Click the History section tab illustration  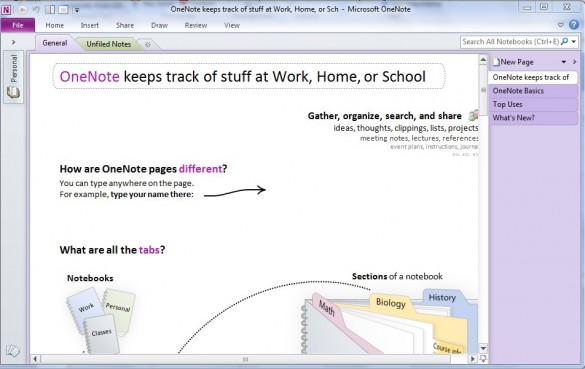tap(442, 297)
